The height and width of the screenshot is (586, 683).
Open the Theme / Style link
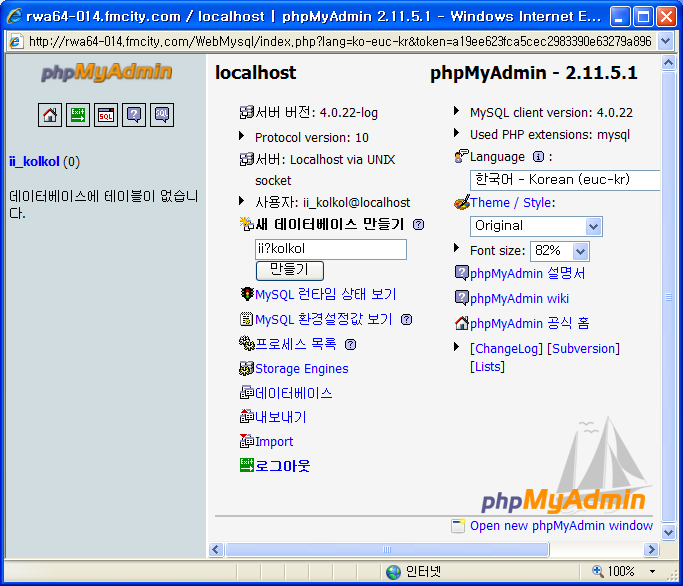511,203
